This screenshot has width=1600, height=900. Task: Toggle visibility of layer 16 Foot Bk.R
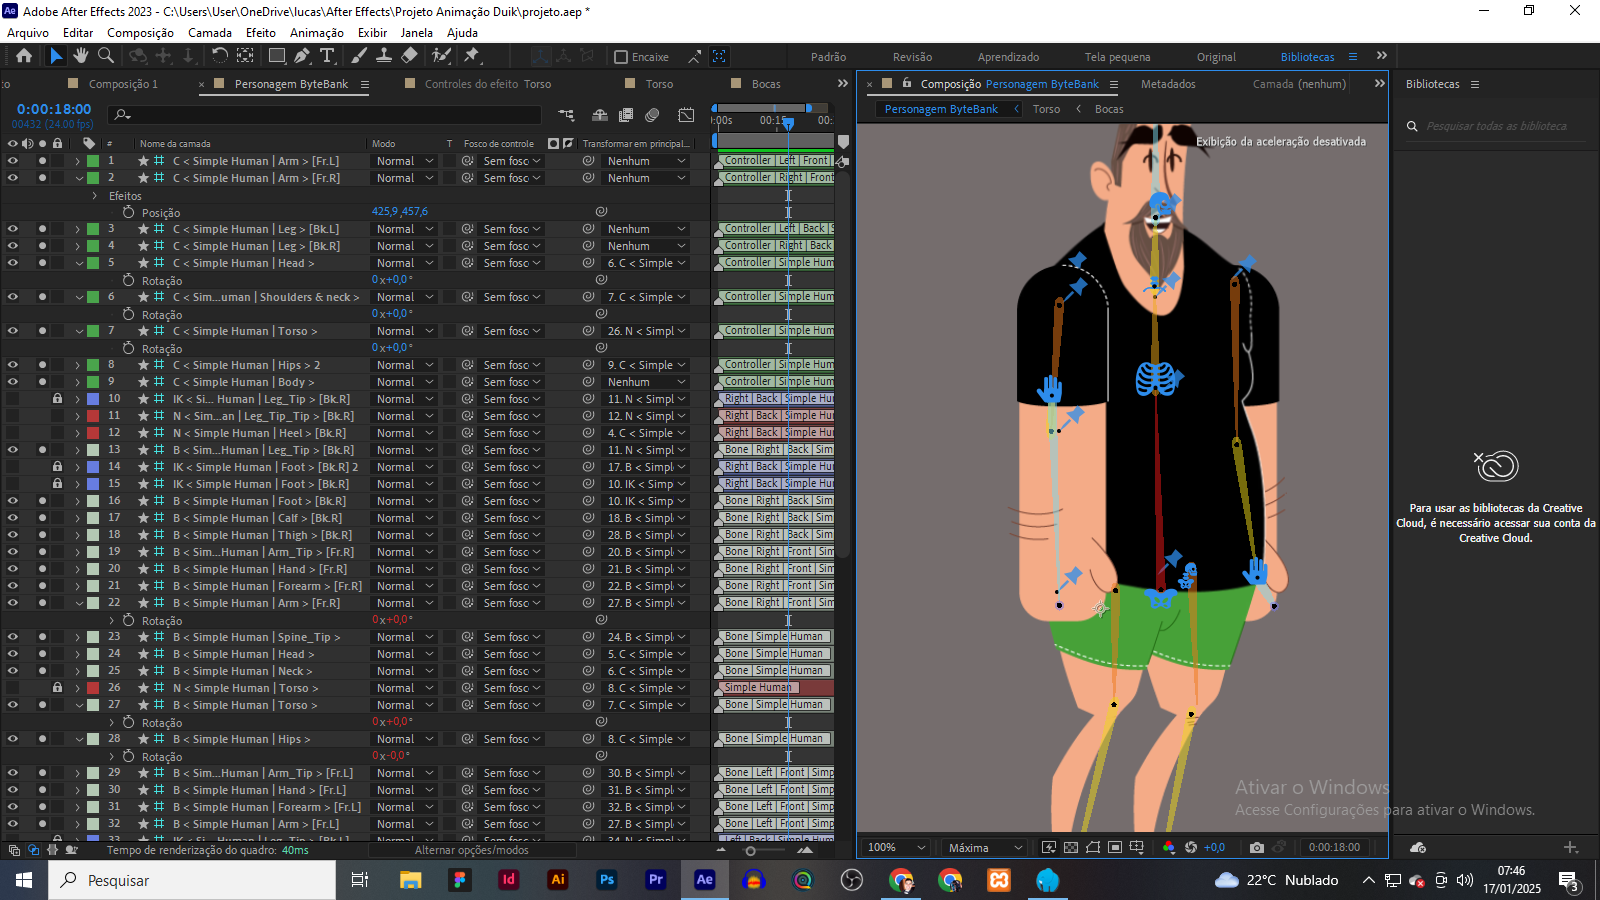pyautogui.click(x=13, y=501)
